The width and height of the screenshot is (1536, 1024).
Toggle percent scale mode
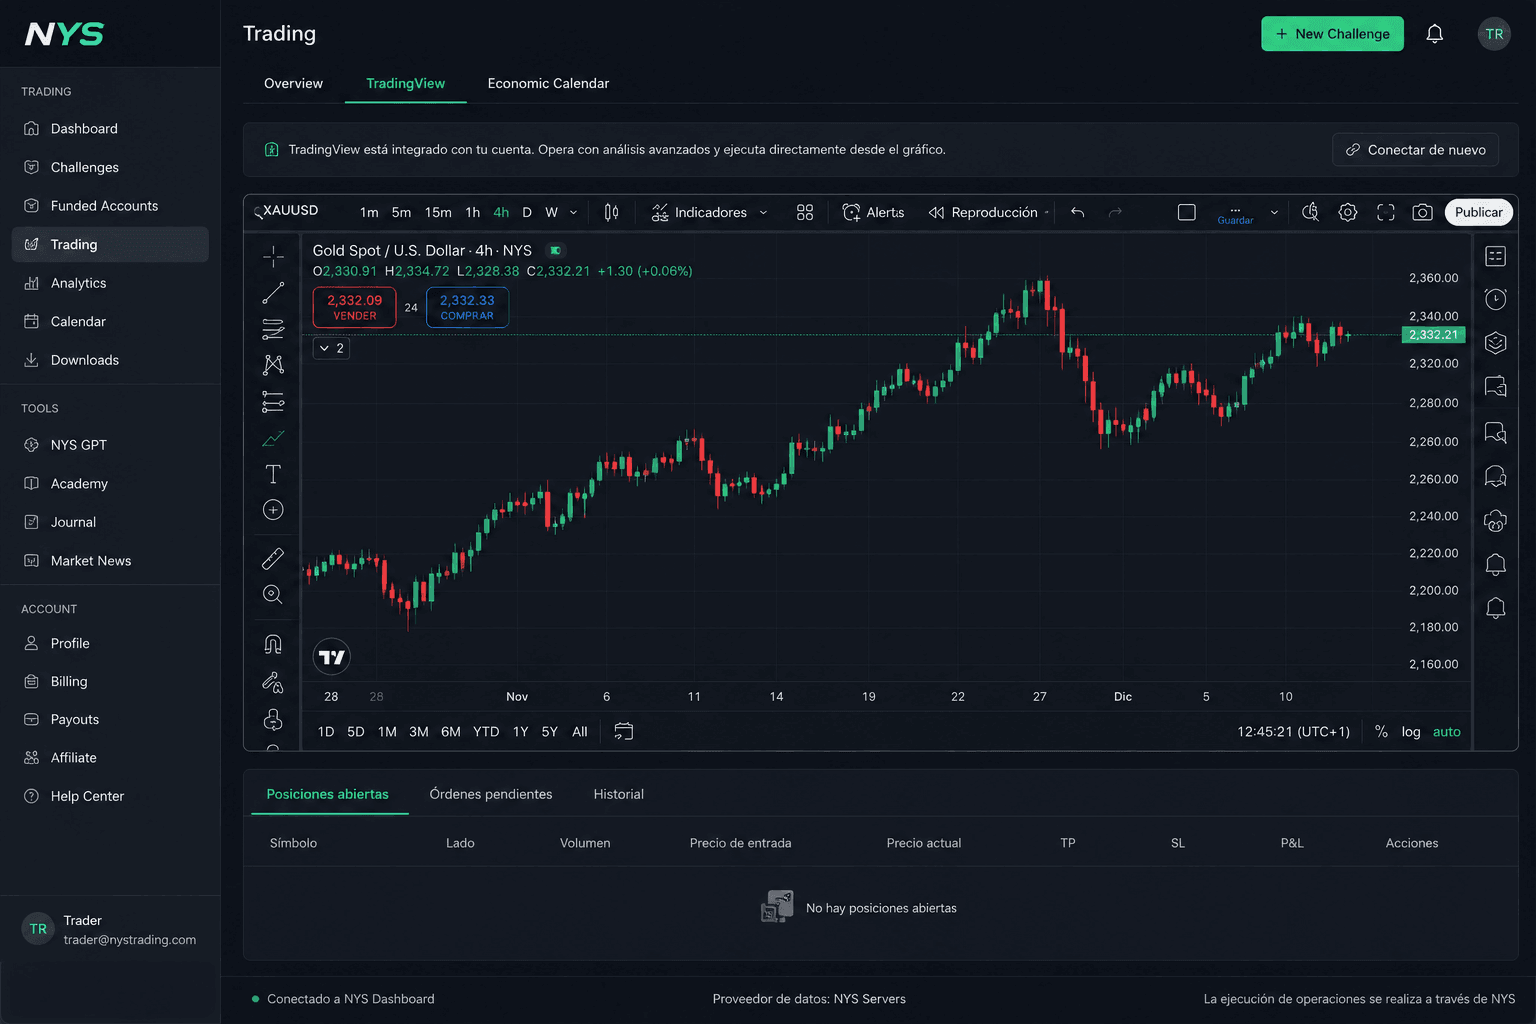pos(1381,732)
